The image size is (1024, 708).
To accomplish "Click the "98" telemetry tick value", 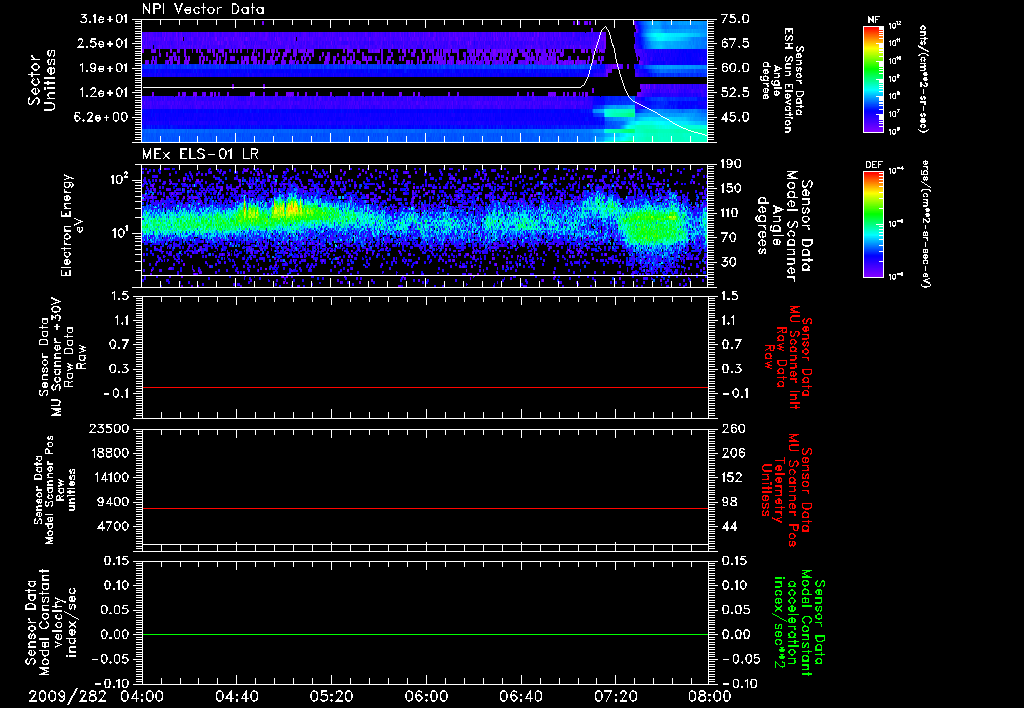I will (x=728, y=502).
